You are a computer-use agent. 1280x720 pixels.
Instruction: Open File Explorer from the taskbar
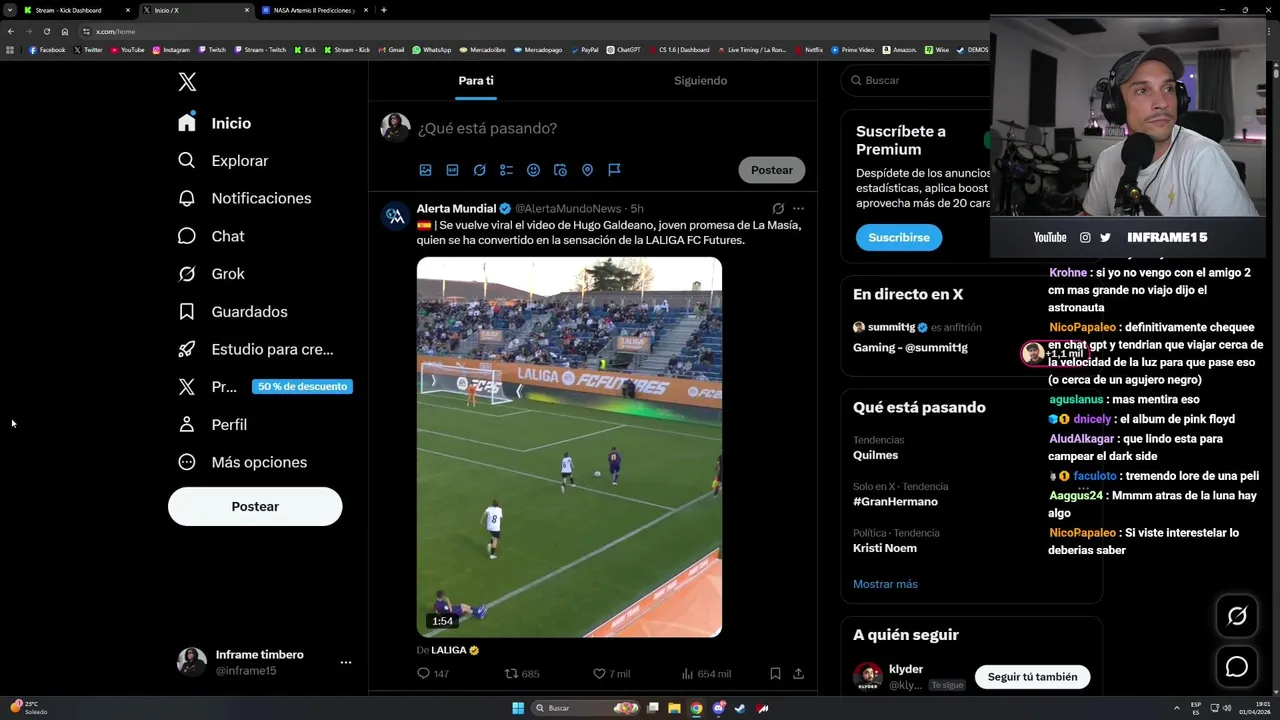point(675,708)
